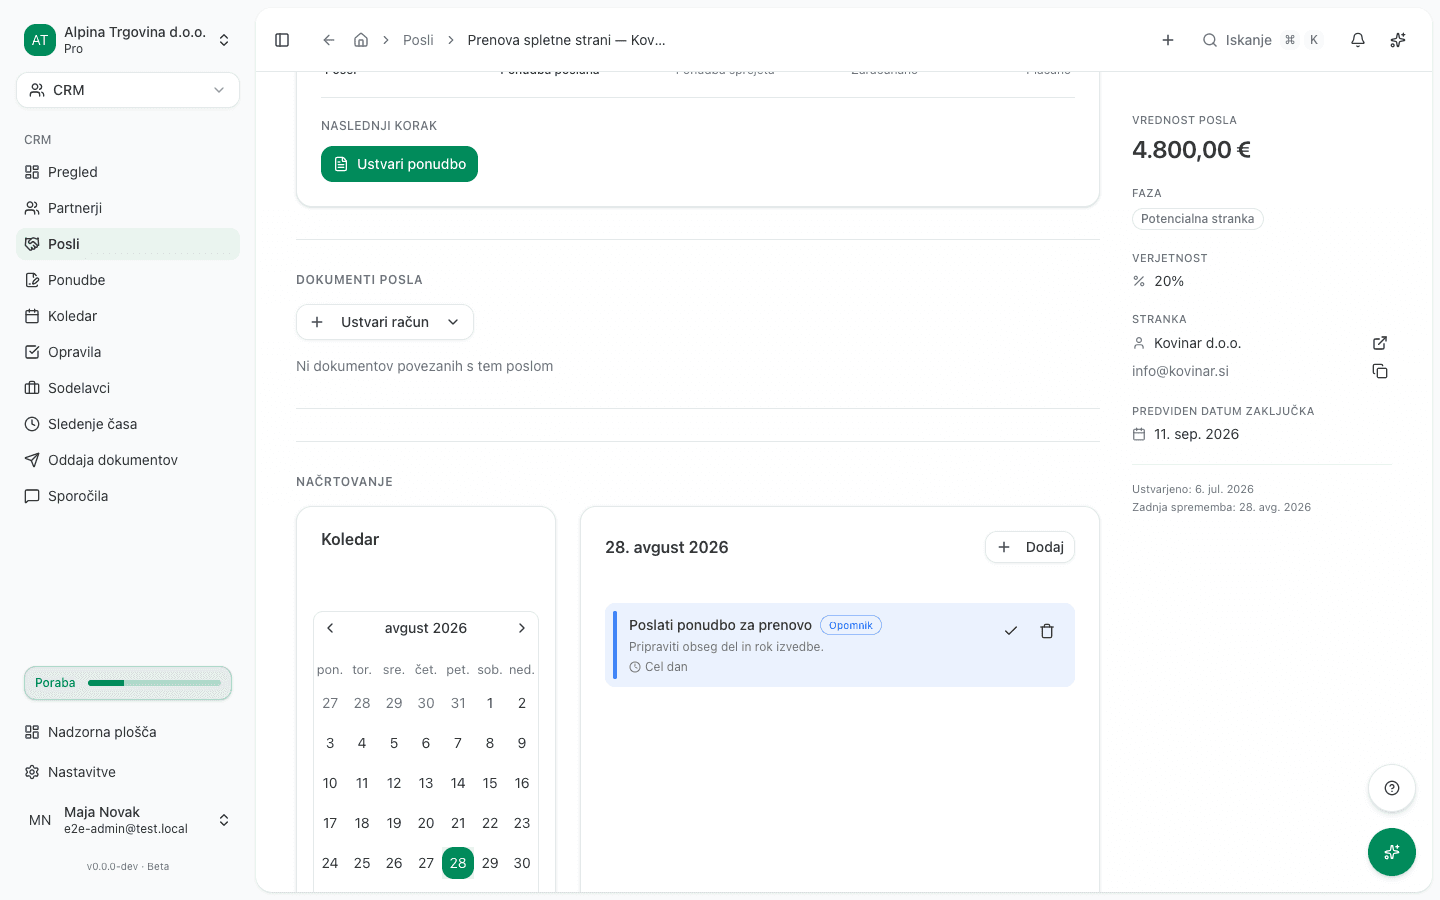Screen dimensions: 1440x900
Task: Select 28 in the August calendar
Action: [x=458, y=863]
